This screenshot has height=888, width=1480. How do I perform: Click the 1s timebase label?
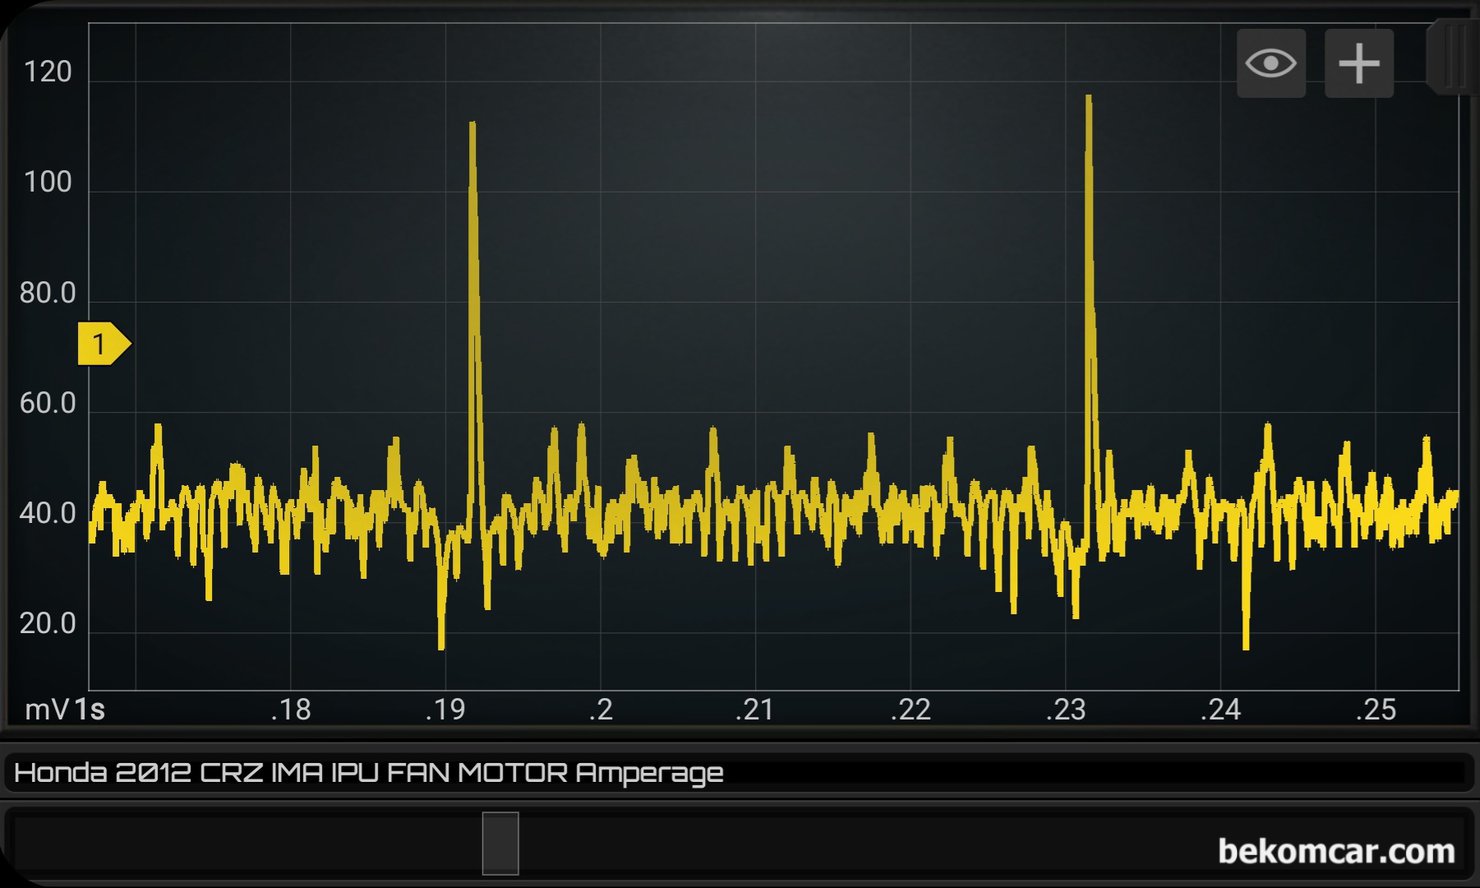[x=90, y=710]
